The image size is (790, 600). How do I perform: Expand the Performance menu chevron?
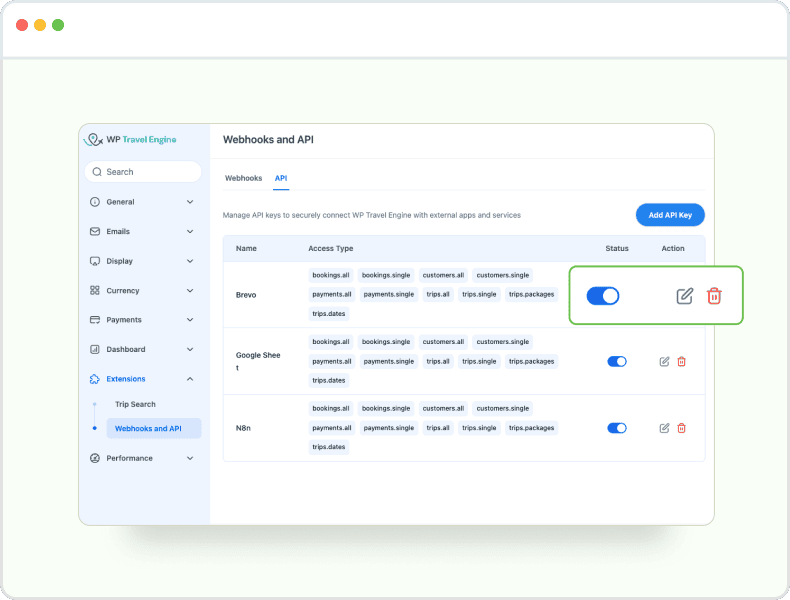[x=190, y=458]
